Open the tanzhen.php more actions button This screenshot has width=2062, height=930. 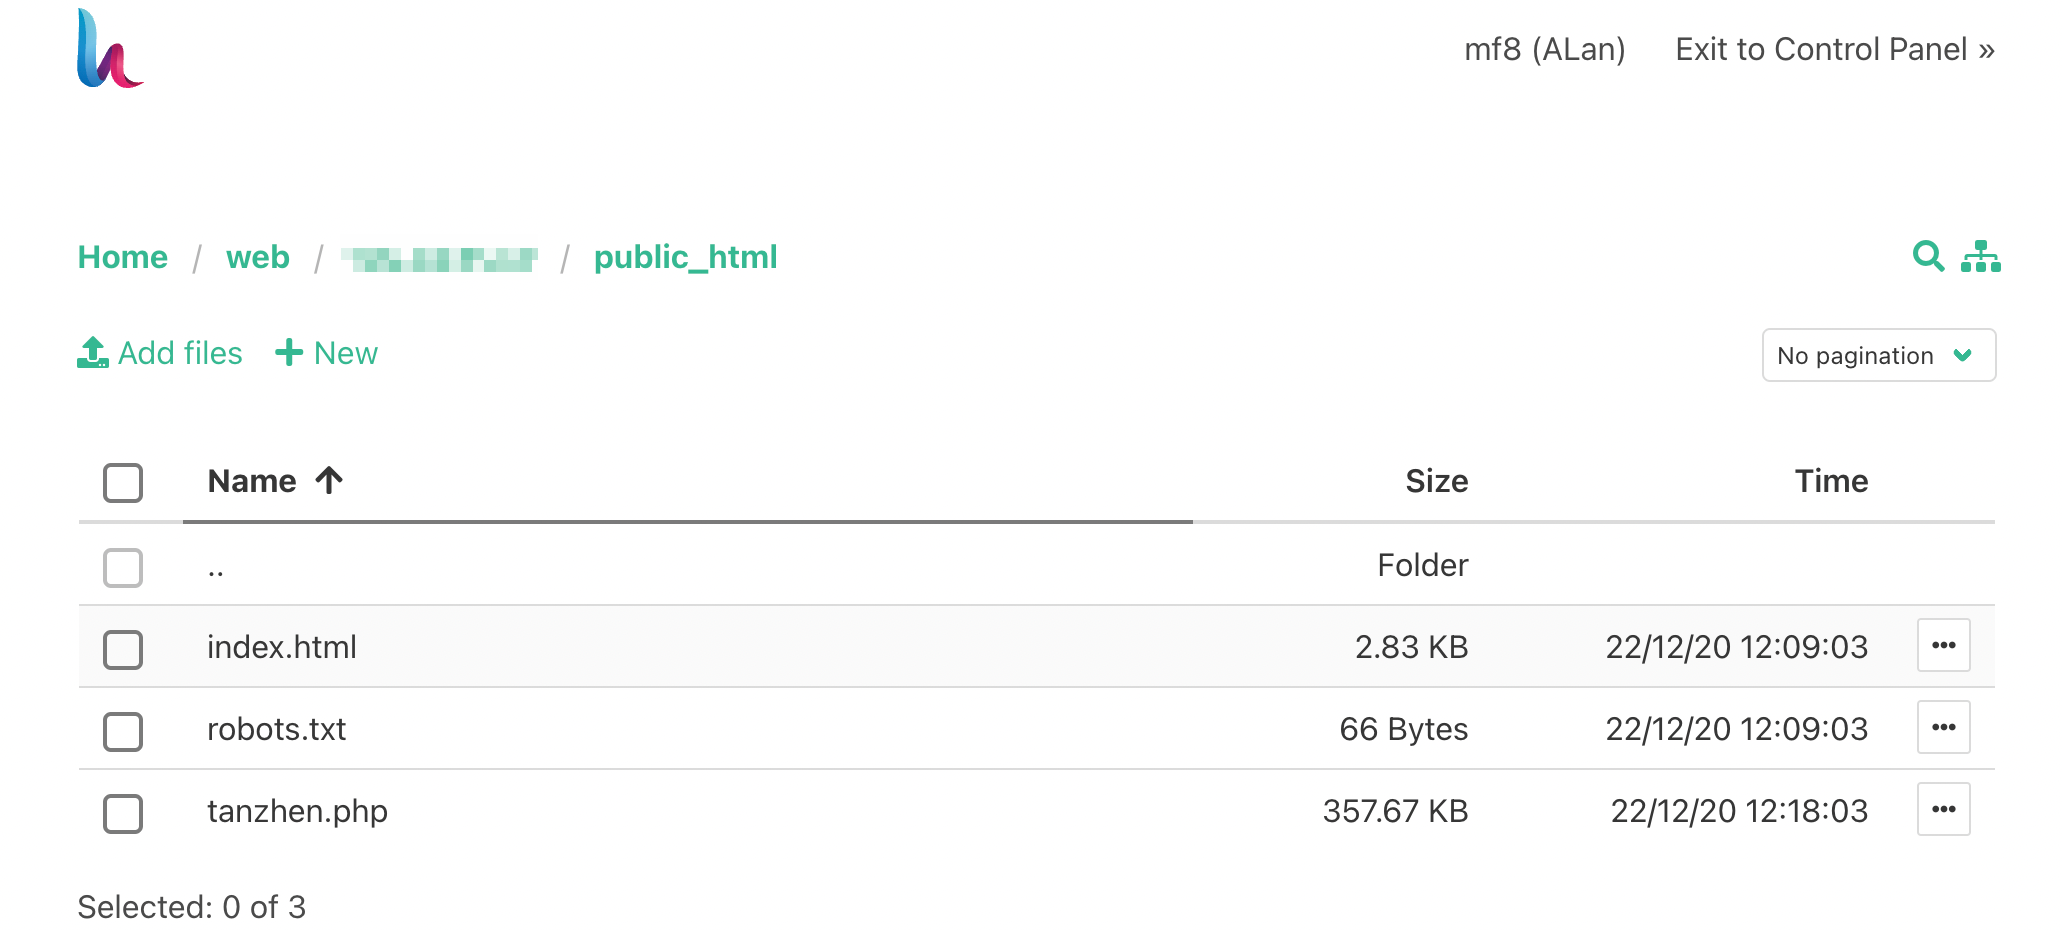(x=1943, y=810)
